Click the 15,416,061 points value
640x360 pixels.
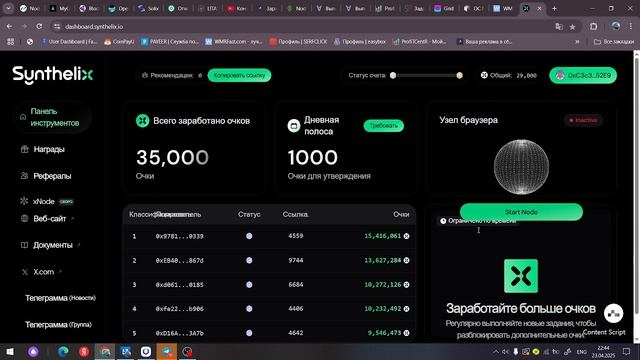[x=382, y=236]
